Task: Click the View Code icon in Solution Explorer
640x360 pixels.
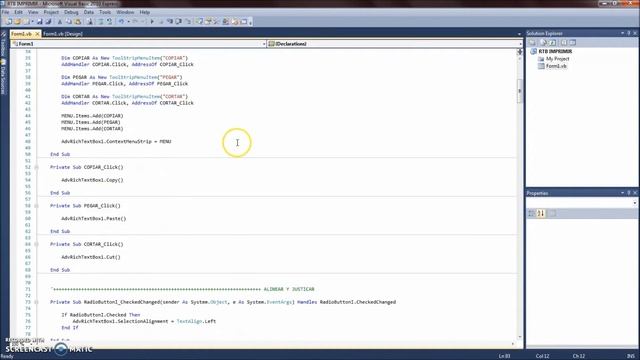Action: pos(564,42)
